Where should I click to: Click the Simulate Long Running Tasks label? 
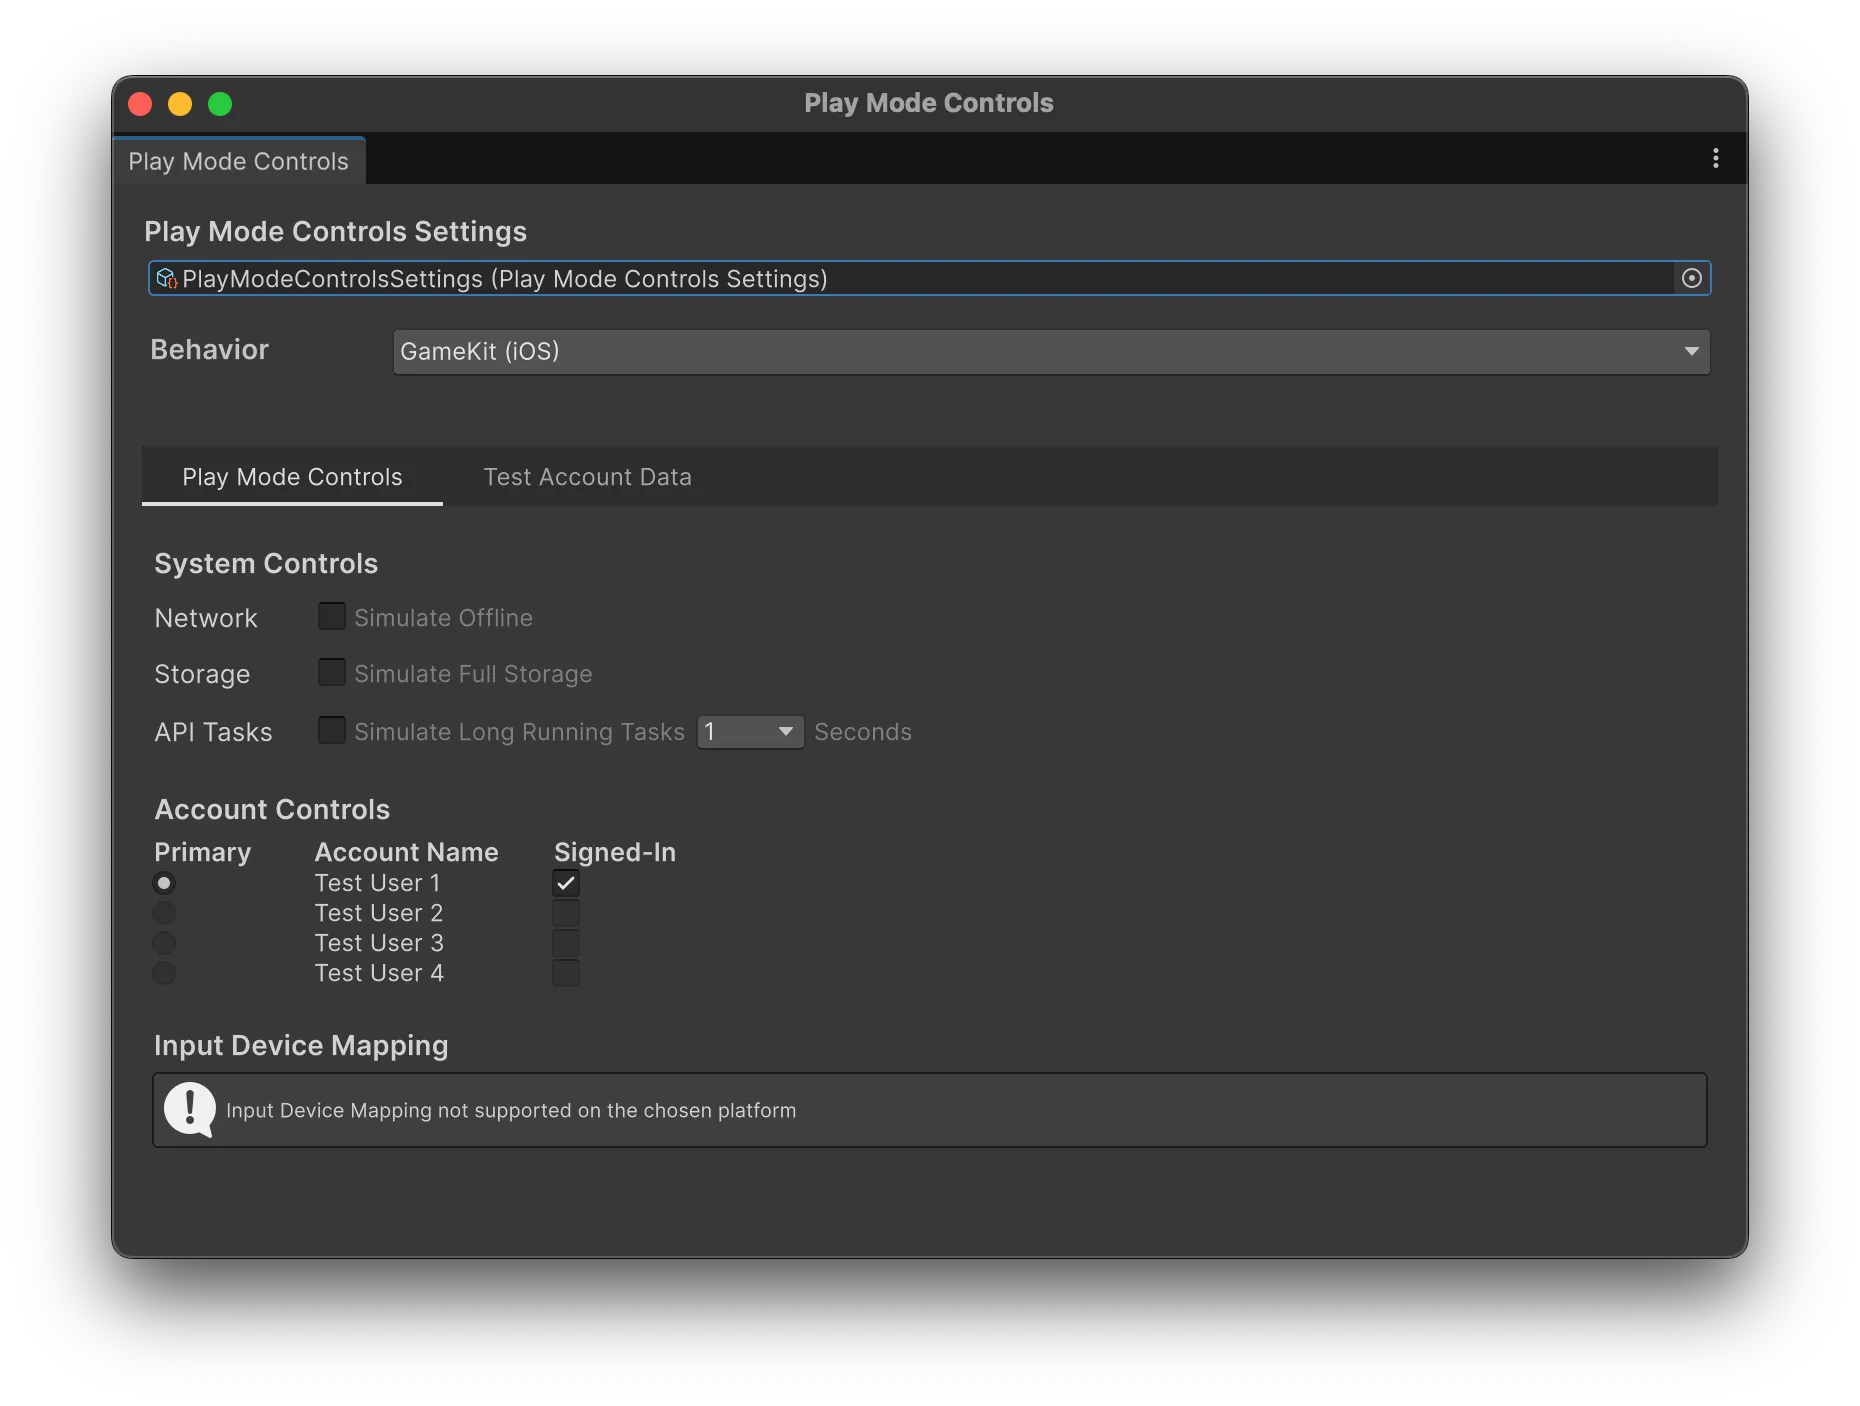coord(519,732)
